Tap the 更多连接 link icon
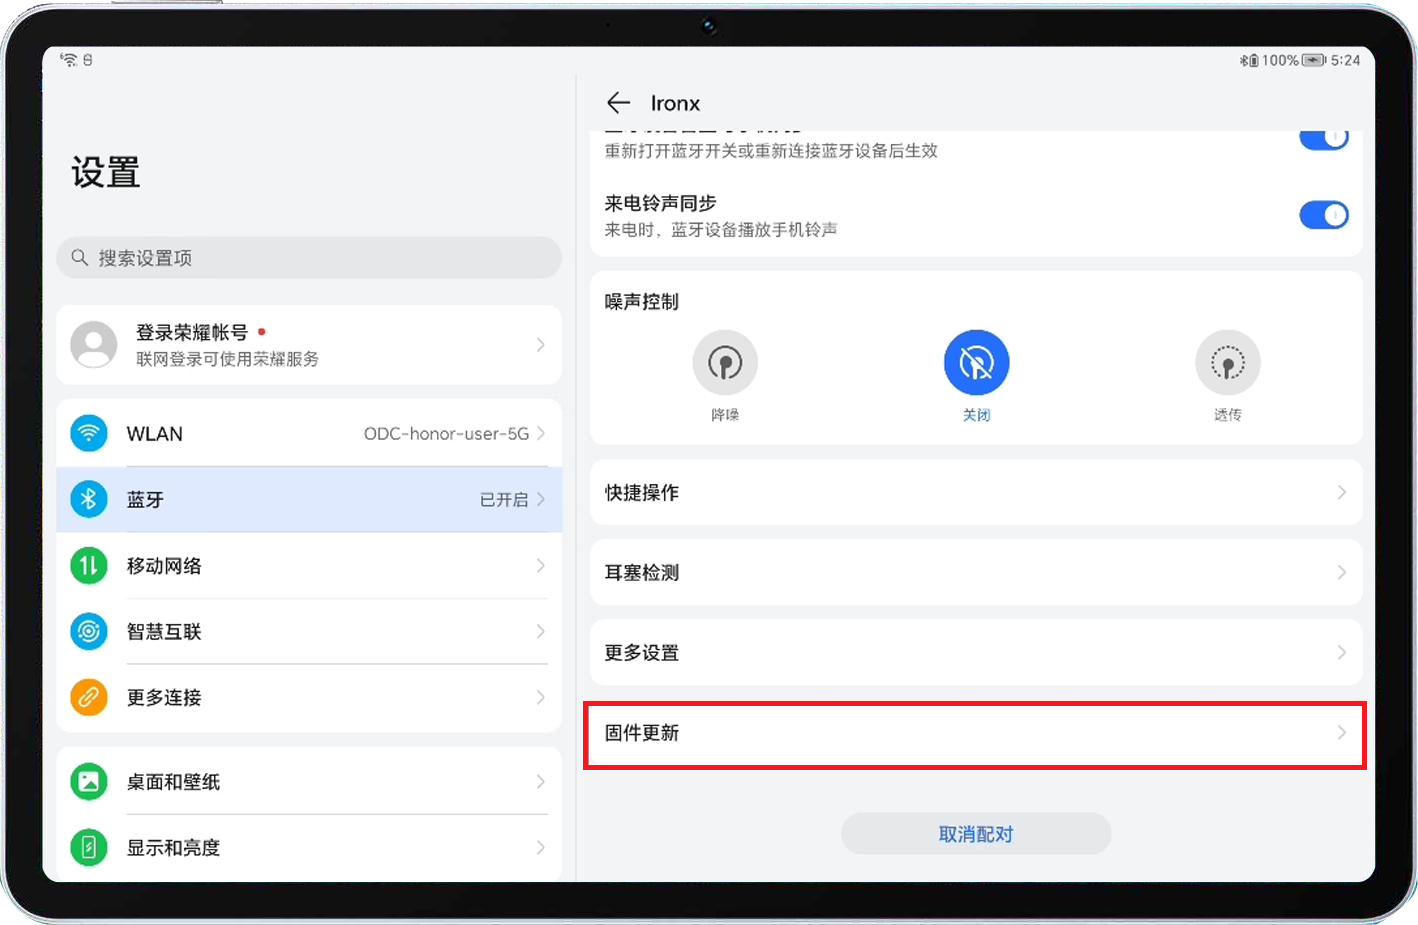This screenshot has height=925, width=1418. pyautogui.click(x=89, y=697)
